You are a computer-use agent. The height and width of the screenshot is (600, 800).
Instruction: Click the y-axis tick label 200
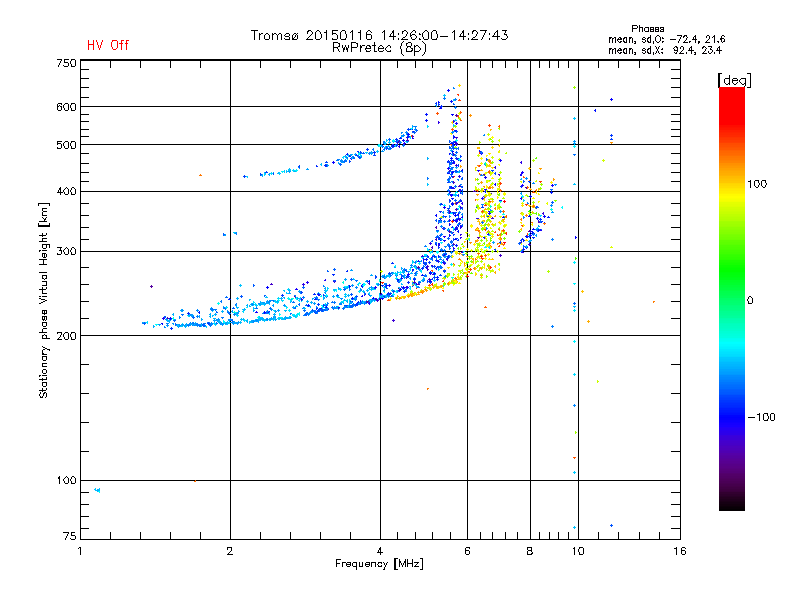[x=67, y=336]
